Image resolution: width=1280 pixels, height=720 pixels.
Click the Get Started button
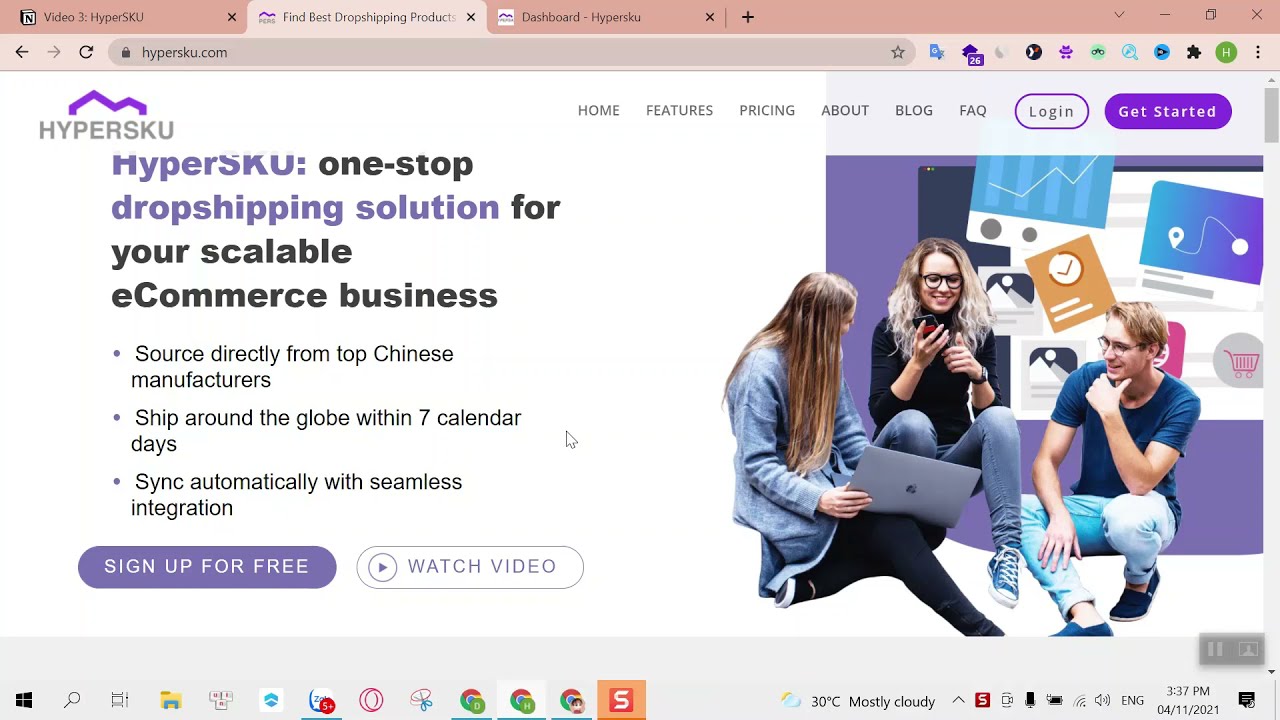(1167, 111)
